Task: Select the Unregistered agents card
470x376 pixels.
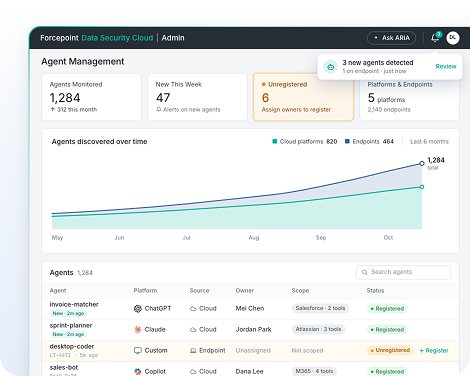Action: pos(303,97)
